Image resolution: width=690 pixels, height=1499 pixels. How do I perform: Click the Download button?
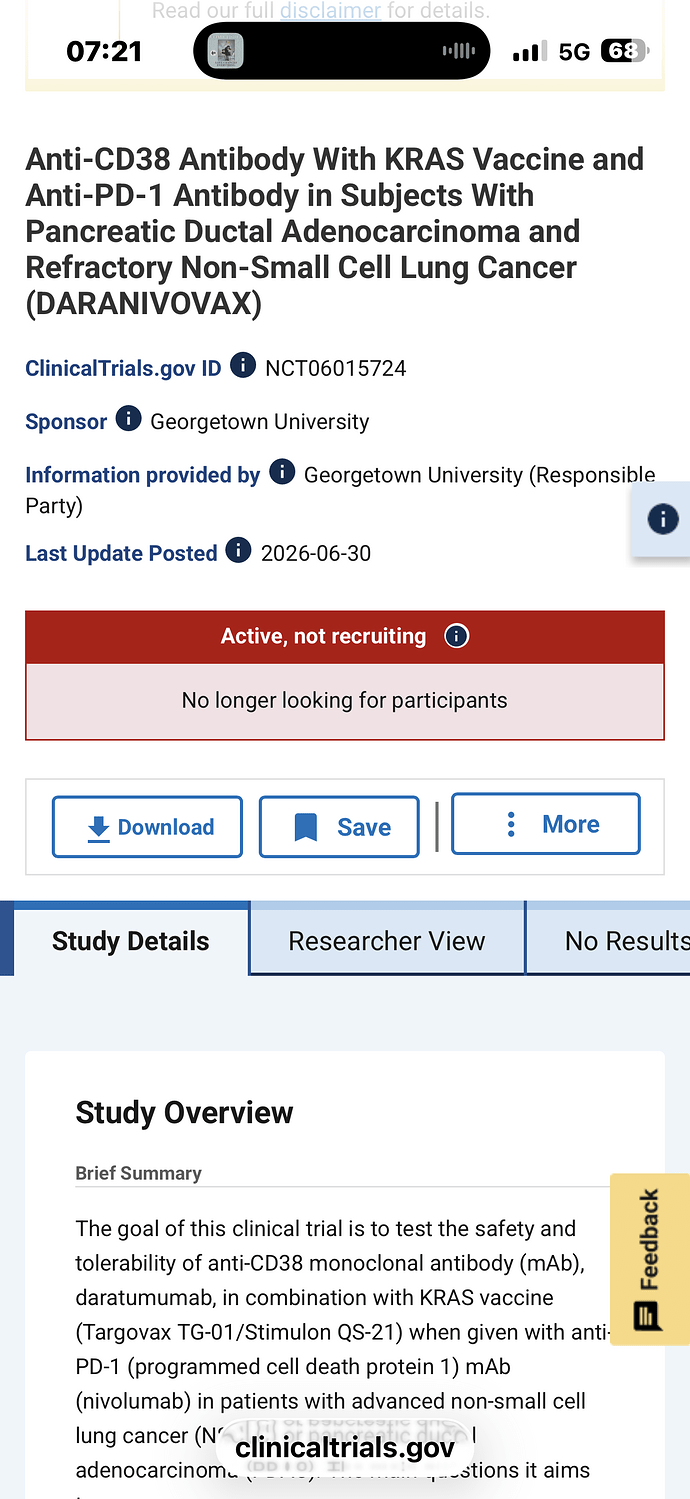(147, 827)
